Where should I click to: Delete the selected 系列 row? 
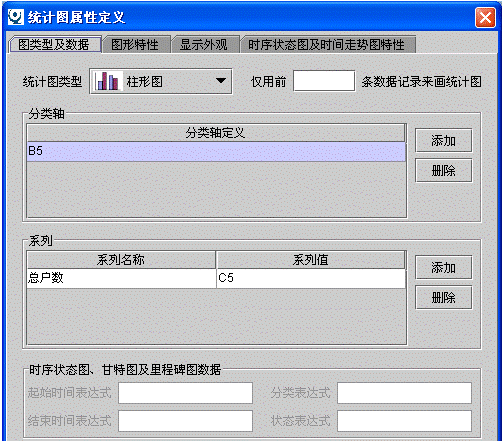click(443, 297)
